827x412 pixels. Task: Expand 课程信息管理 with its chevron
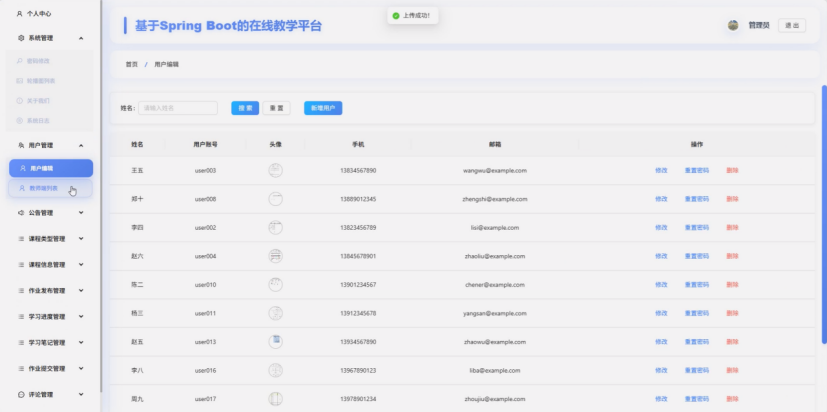81,264
